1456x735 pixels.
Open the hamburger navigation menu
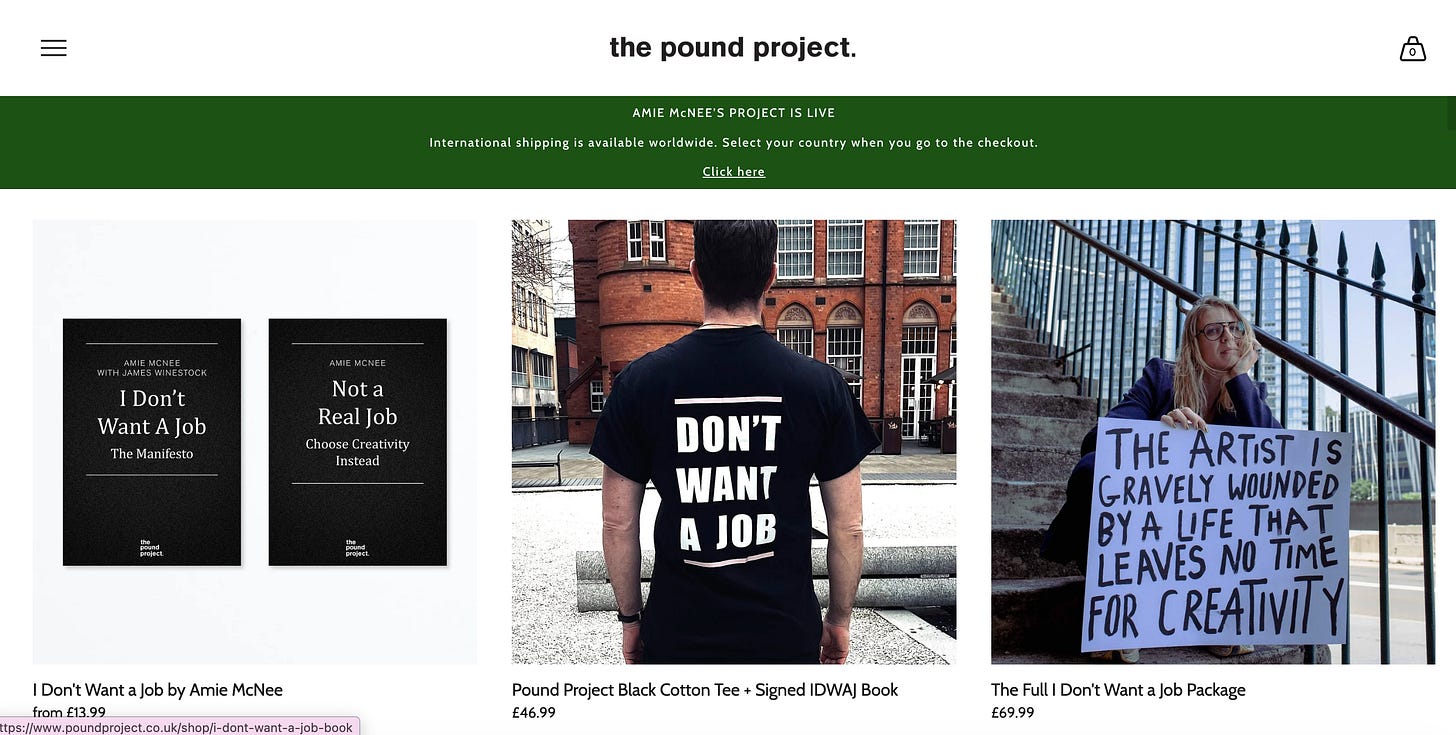[x=54, y=48]
